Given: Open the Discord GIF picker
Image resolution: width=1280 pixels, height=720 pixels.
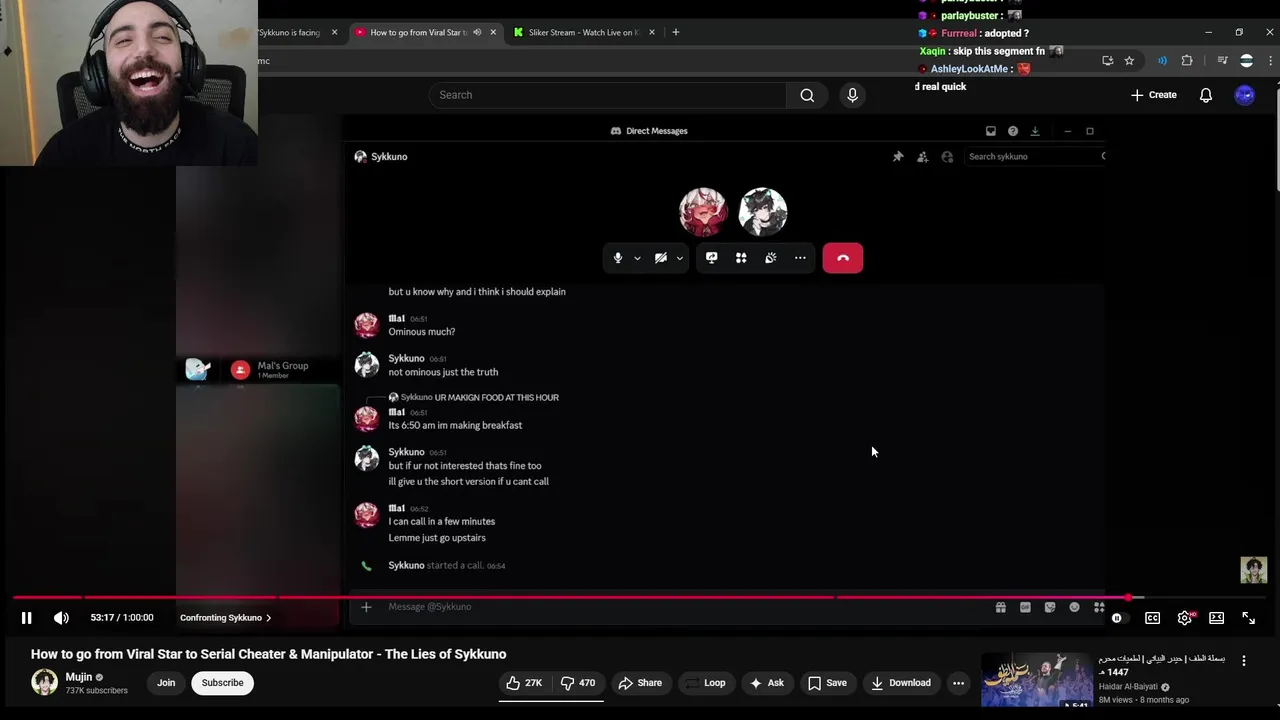Looking at the screenshot, I should tap(1025, 607).
